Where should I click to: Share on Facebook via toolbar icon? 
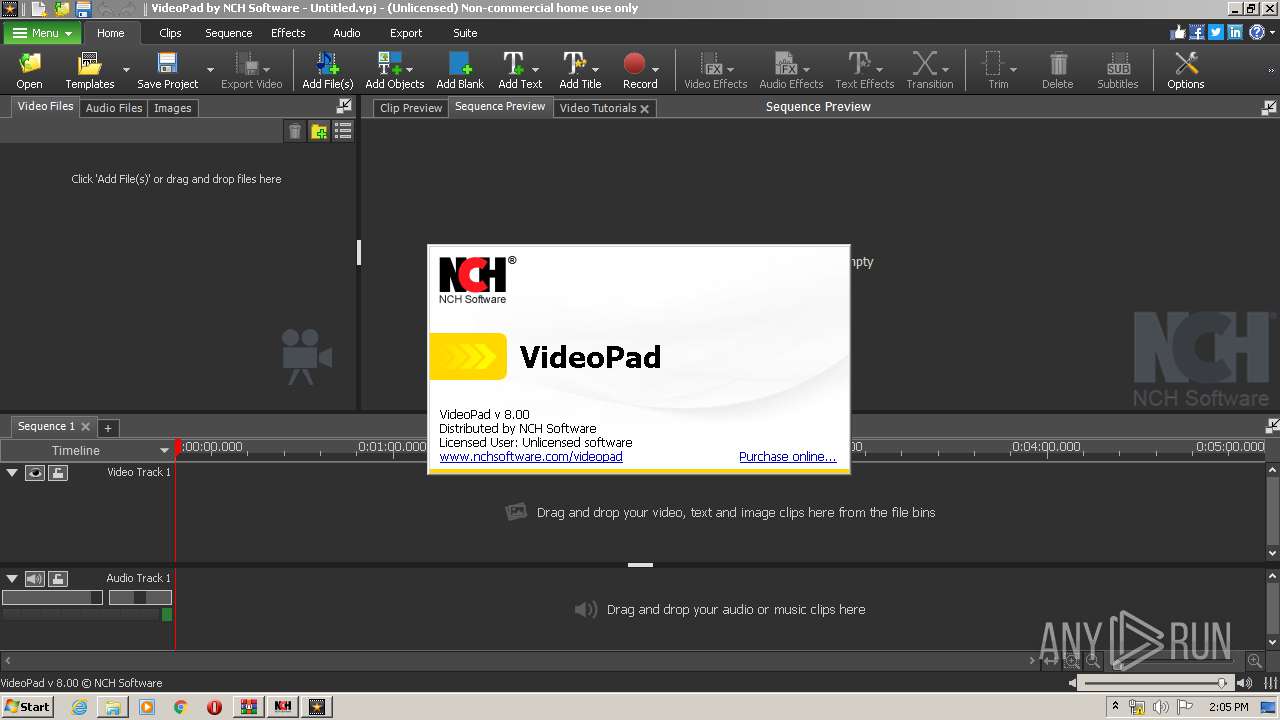pyautogui.click(x=1196, y=32)
